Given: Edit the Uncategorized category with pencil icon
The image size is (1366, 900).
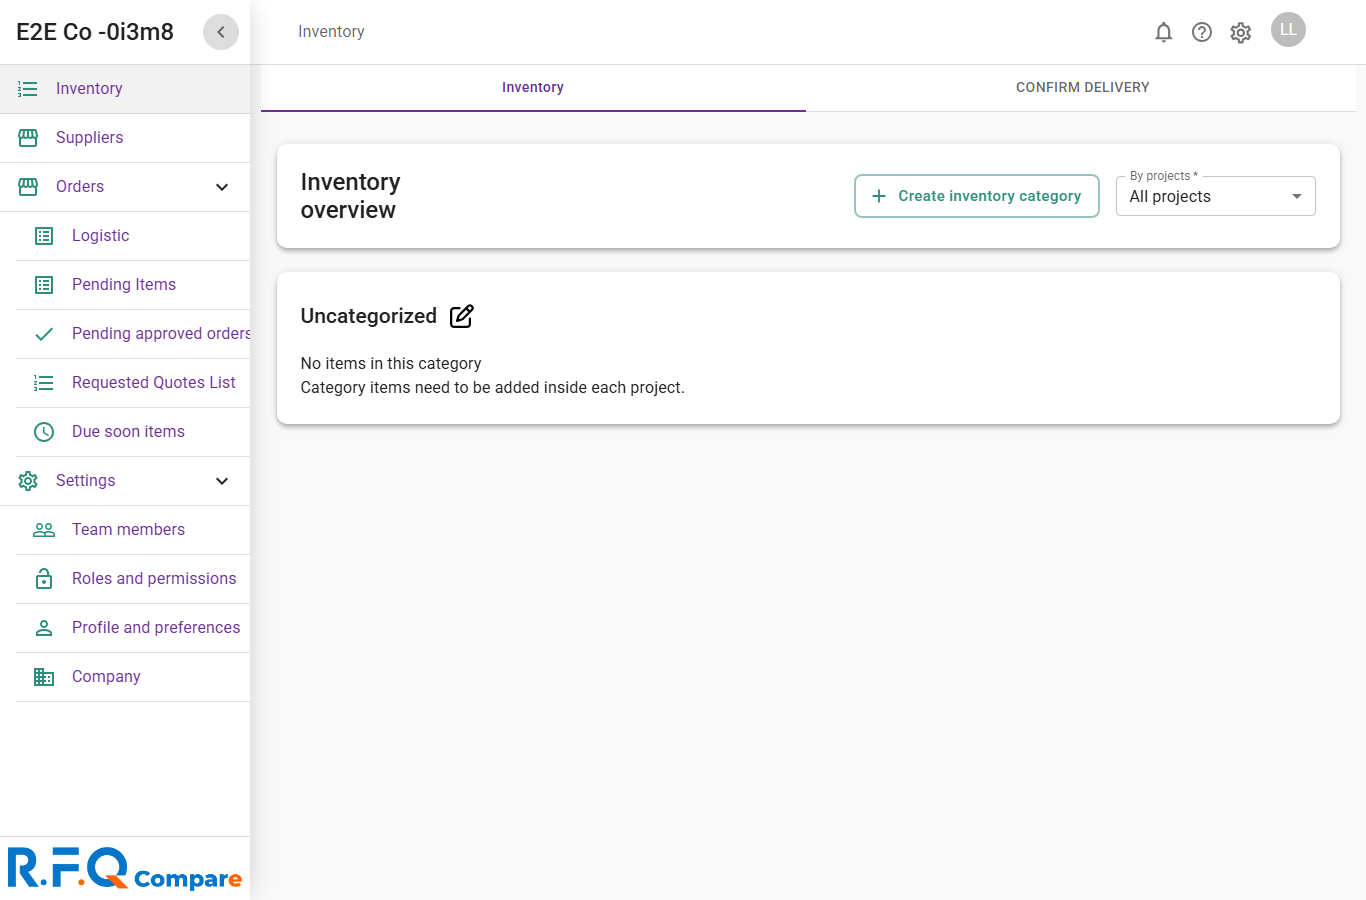Looking at the screenshot, I should click(x=462, y=316).
